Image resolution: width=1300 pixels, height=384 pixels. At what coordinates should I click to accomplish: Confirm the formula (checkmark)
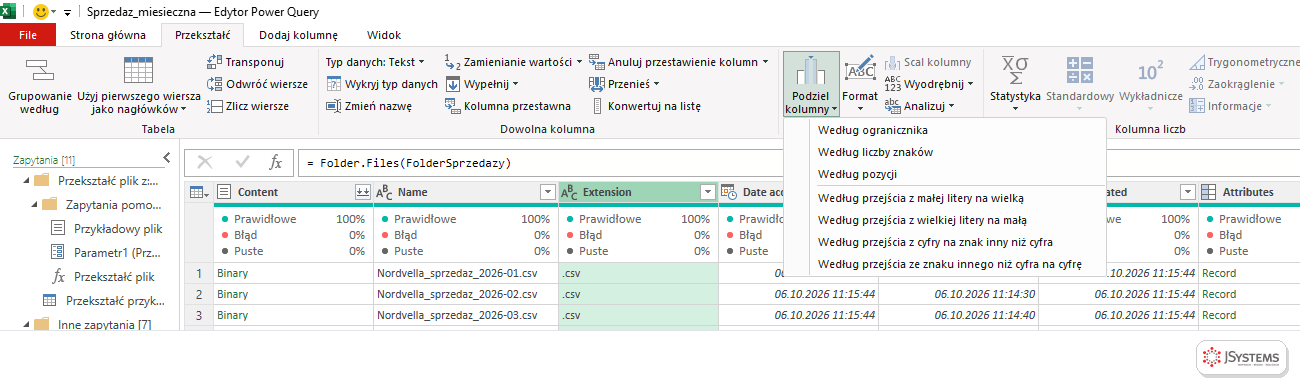tap(241, 162)
